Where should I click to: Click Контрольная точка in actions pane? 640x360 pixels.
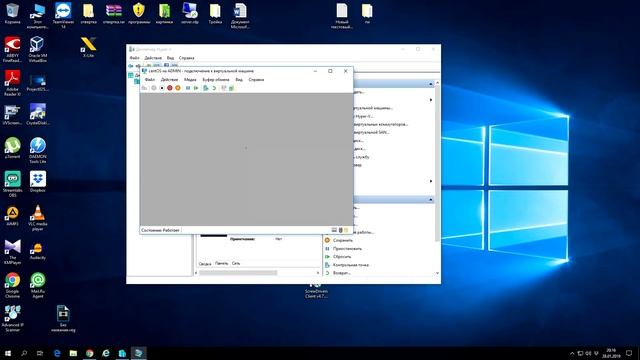pos(351,265)
